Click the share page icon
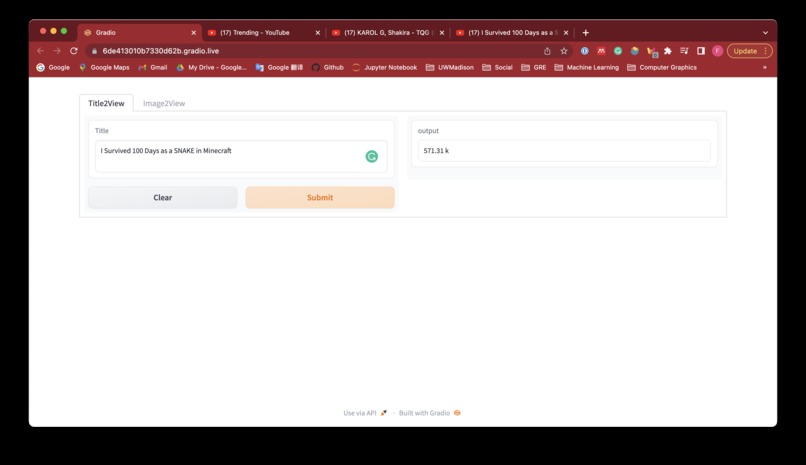Viewport: 806px width, 465px height. (547, 51)
